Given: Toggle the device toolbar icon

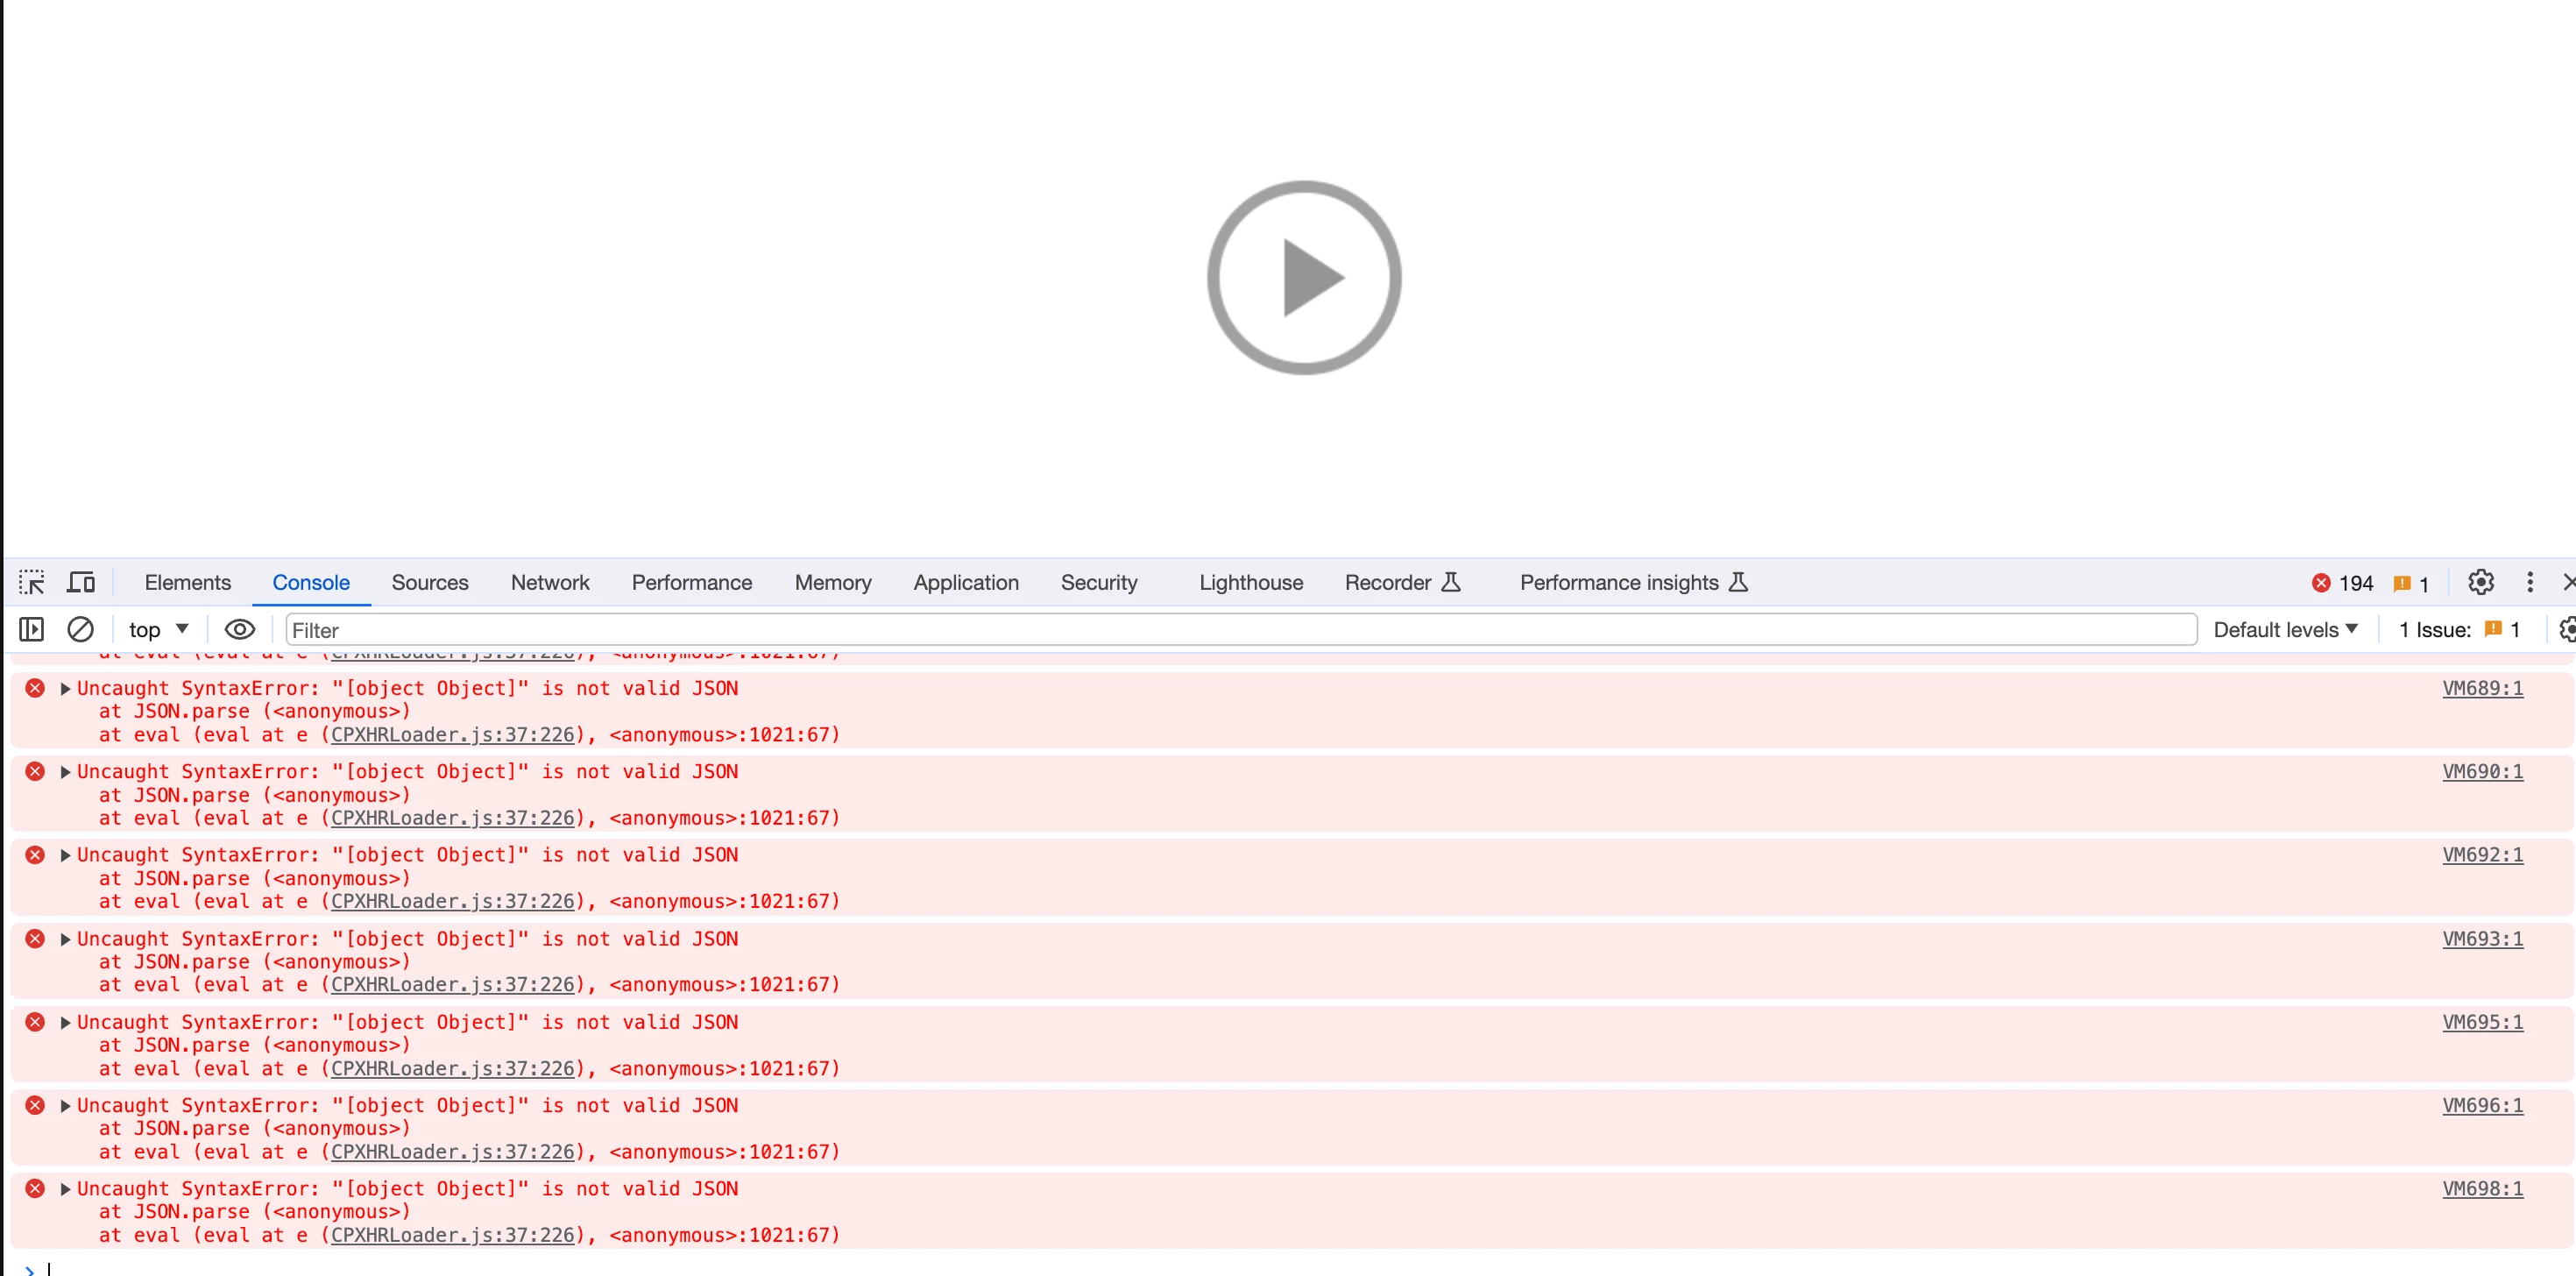Looking at the screenshot, I should (81, 582).
